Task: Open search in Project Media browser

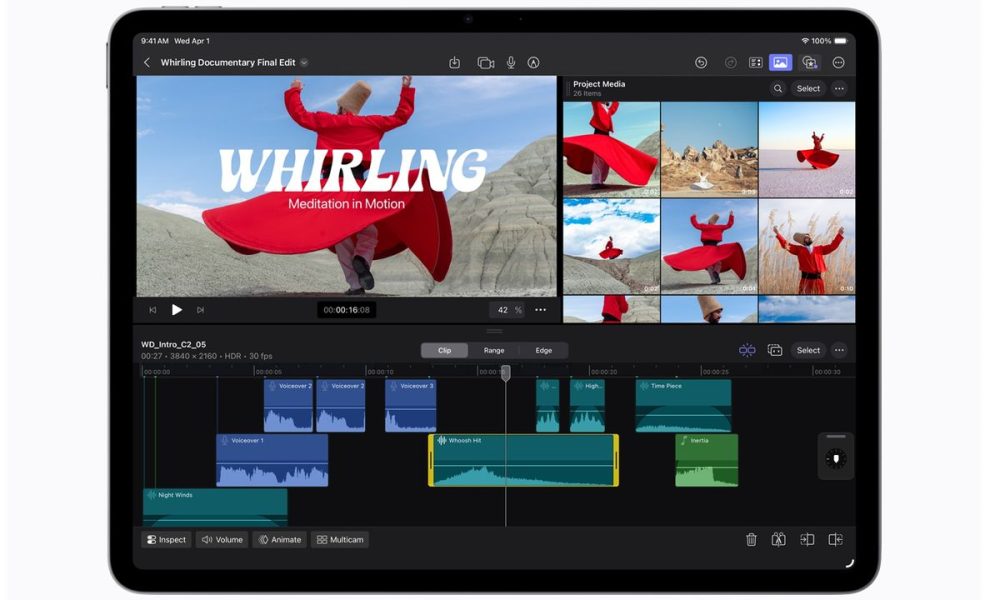Action: point(778,88)
